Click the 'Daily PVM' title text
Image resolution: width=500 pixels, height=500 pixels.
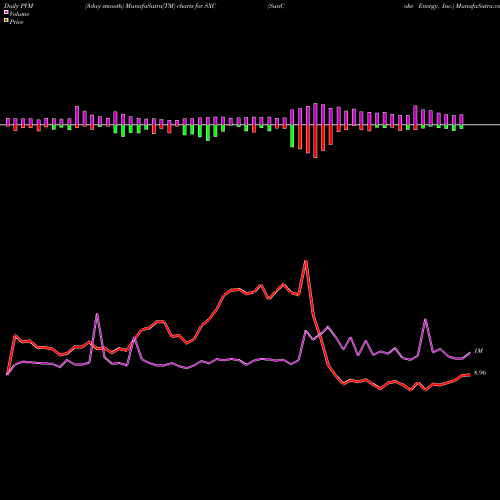(x=19, y=6)
